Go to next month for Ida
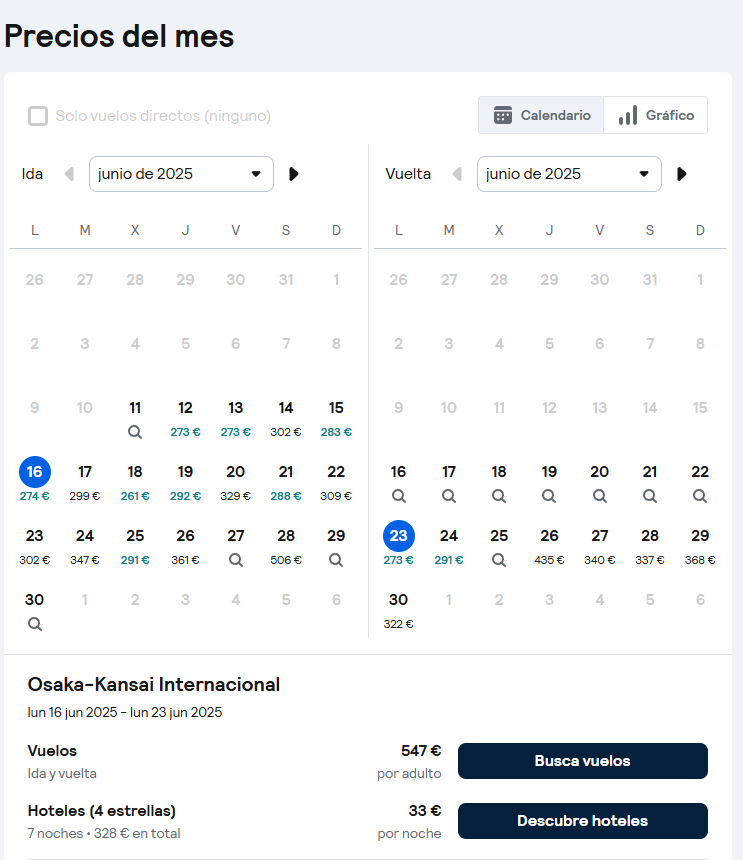The width and height of the screenshot is (743, 860). 294,174
